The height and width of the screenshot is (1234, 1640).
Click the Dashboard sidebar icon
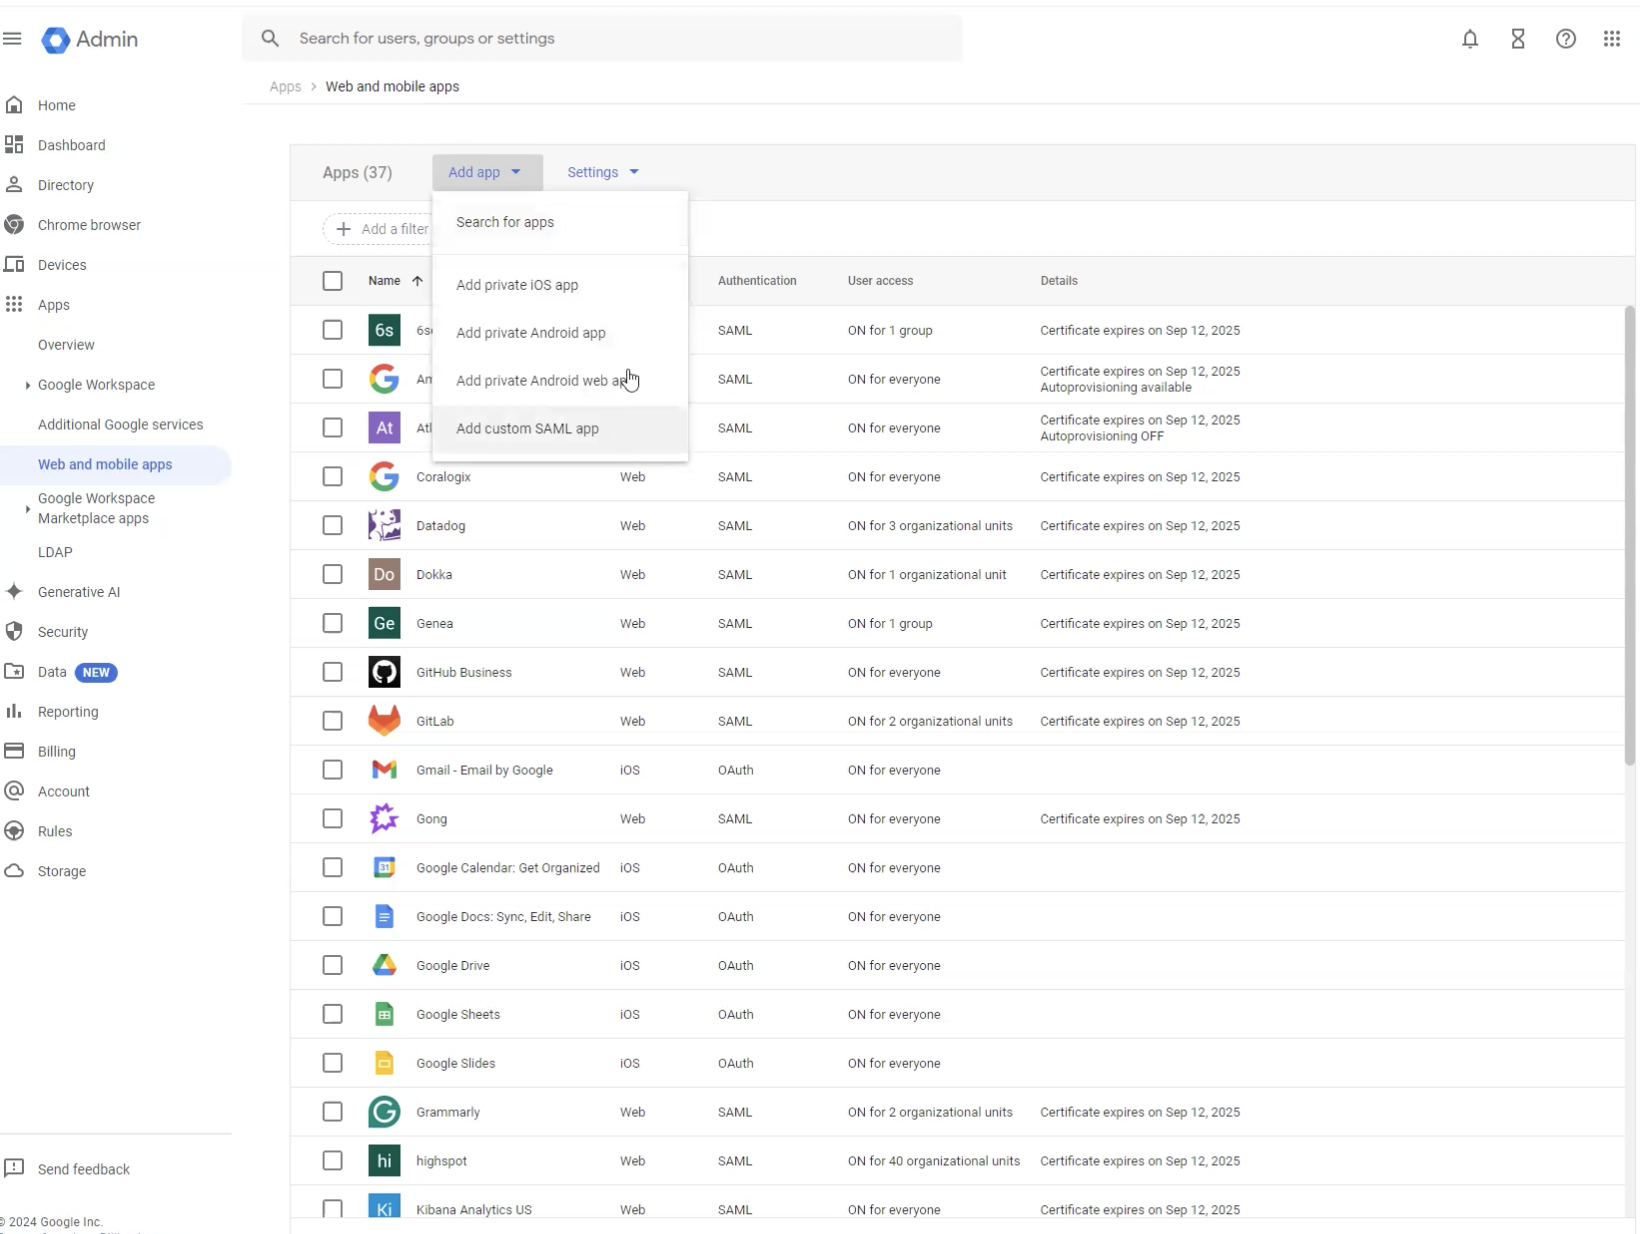point(14,145)
